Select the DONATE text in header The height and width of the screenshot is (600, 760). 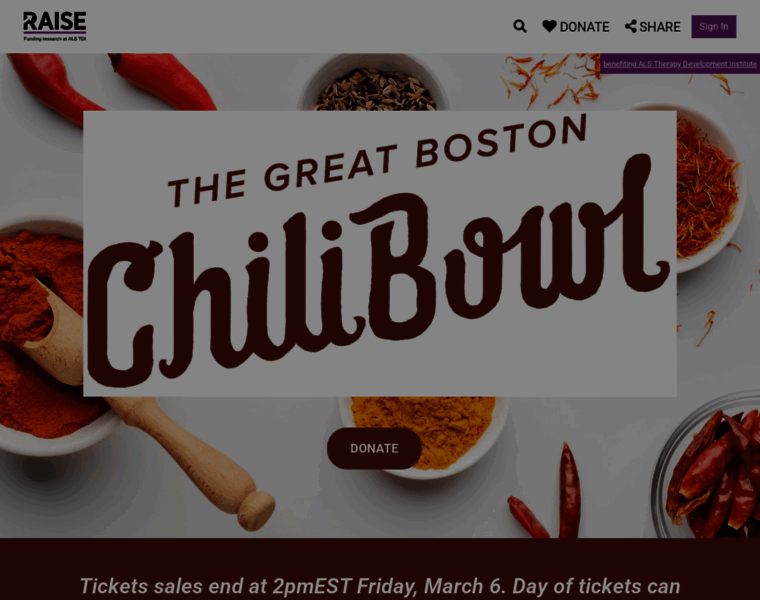585,27
